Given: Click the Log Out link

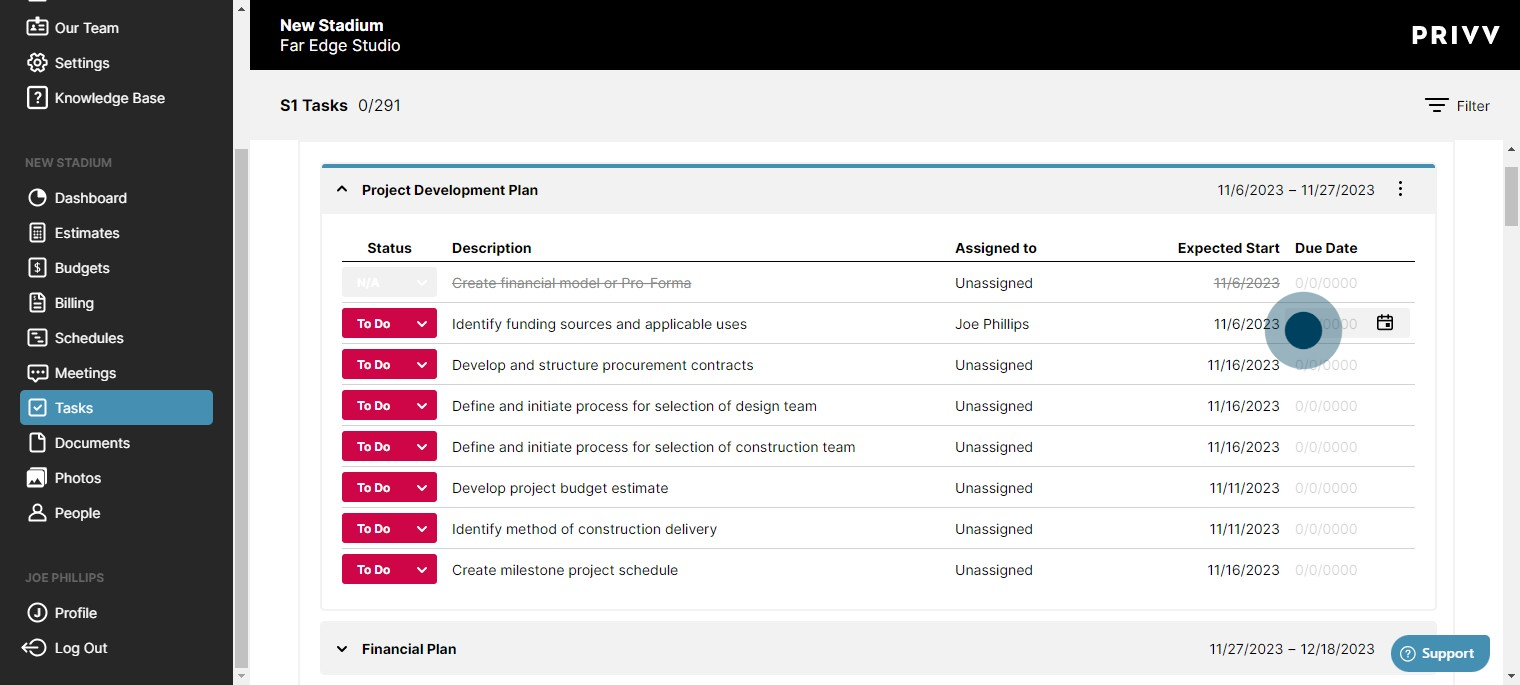Looking at the screenshot, I should (x=81, y=648).
